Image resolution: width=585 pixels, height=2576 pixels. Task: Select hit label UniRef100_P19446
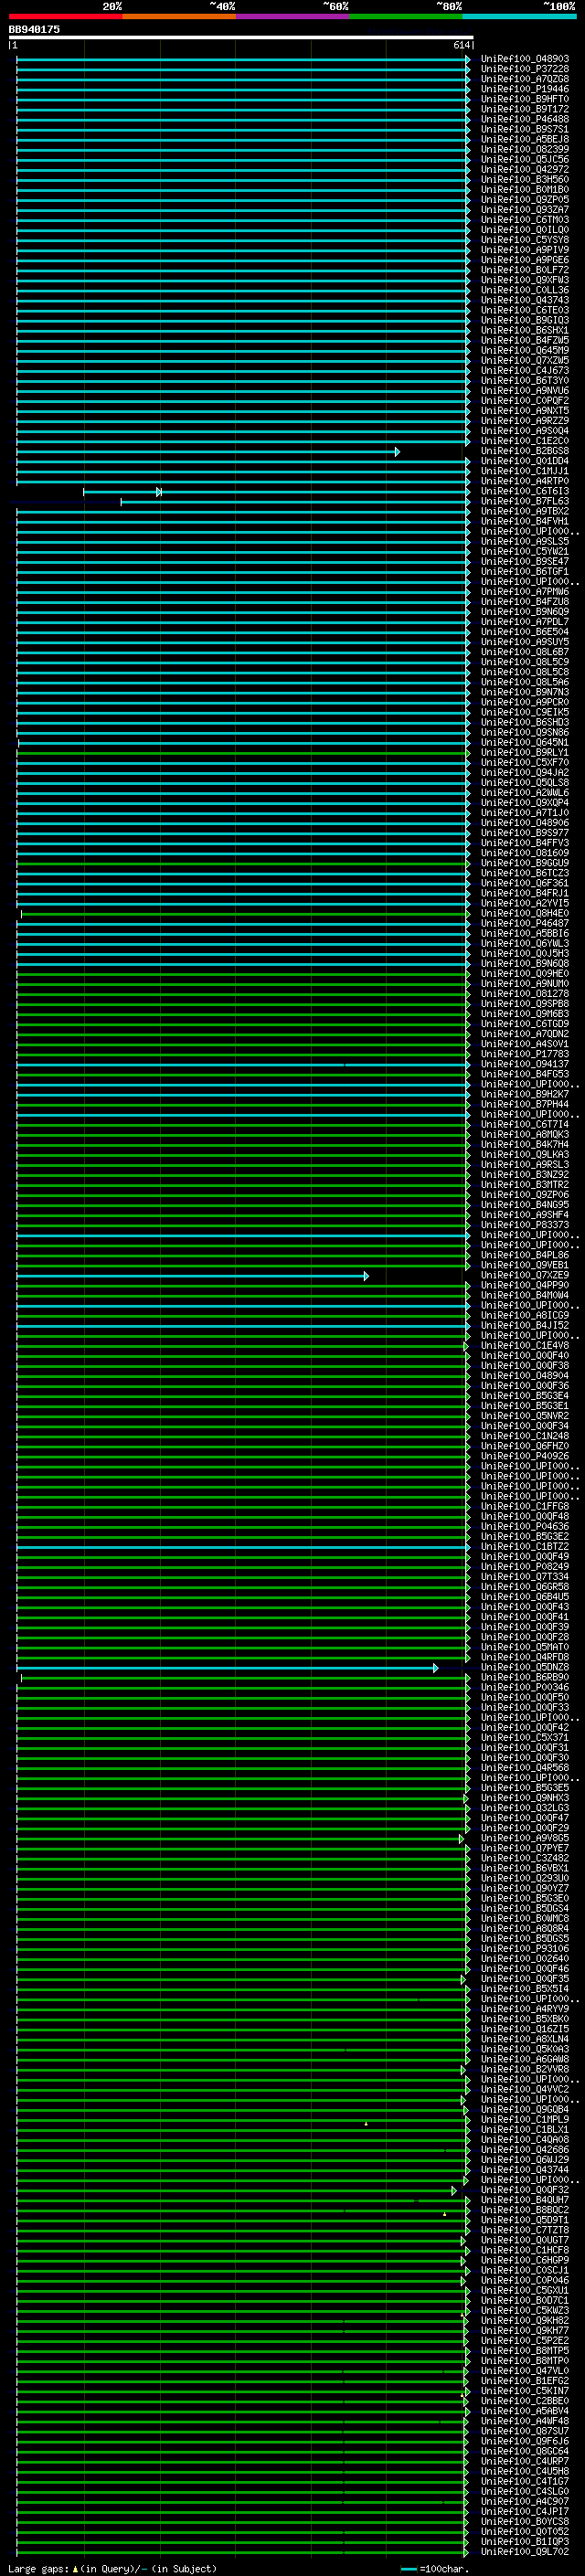[x=525, y=89]
